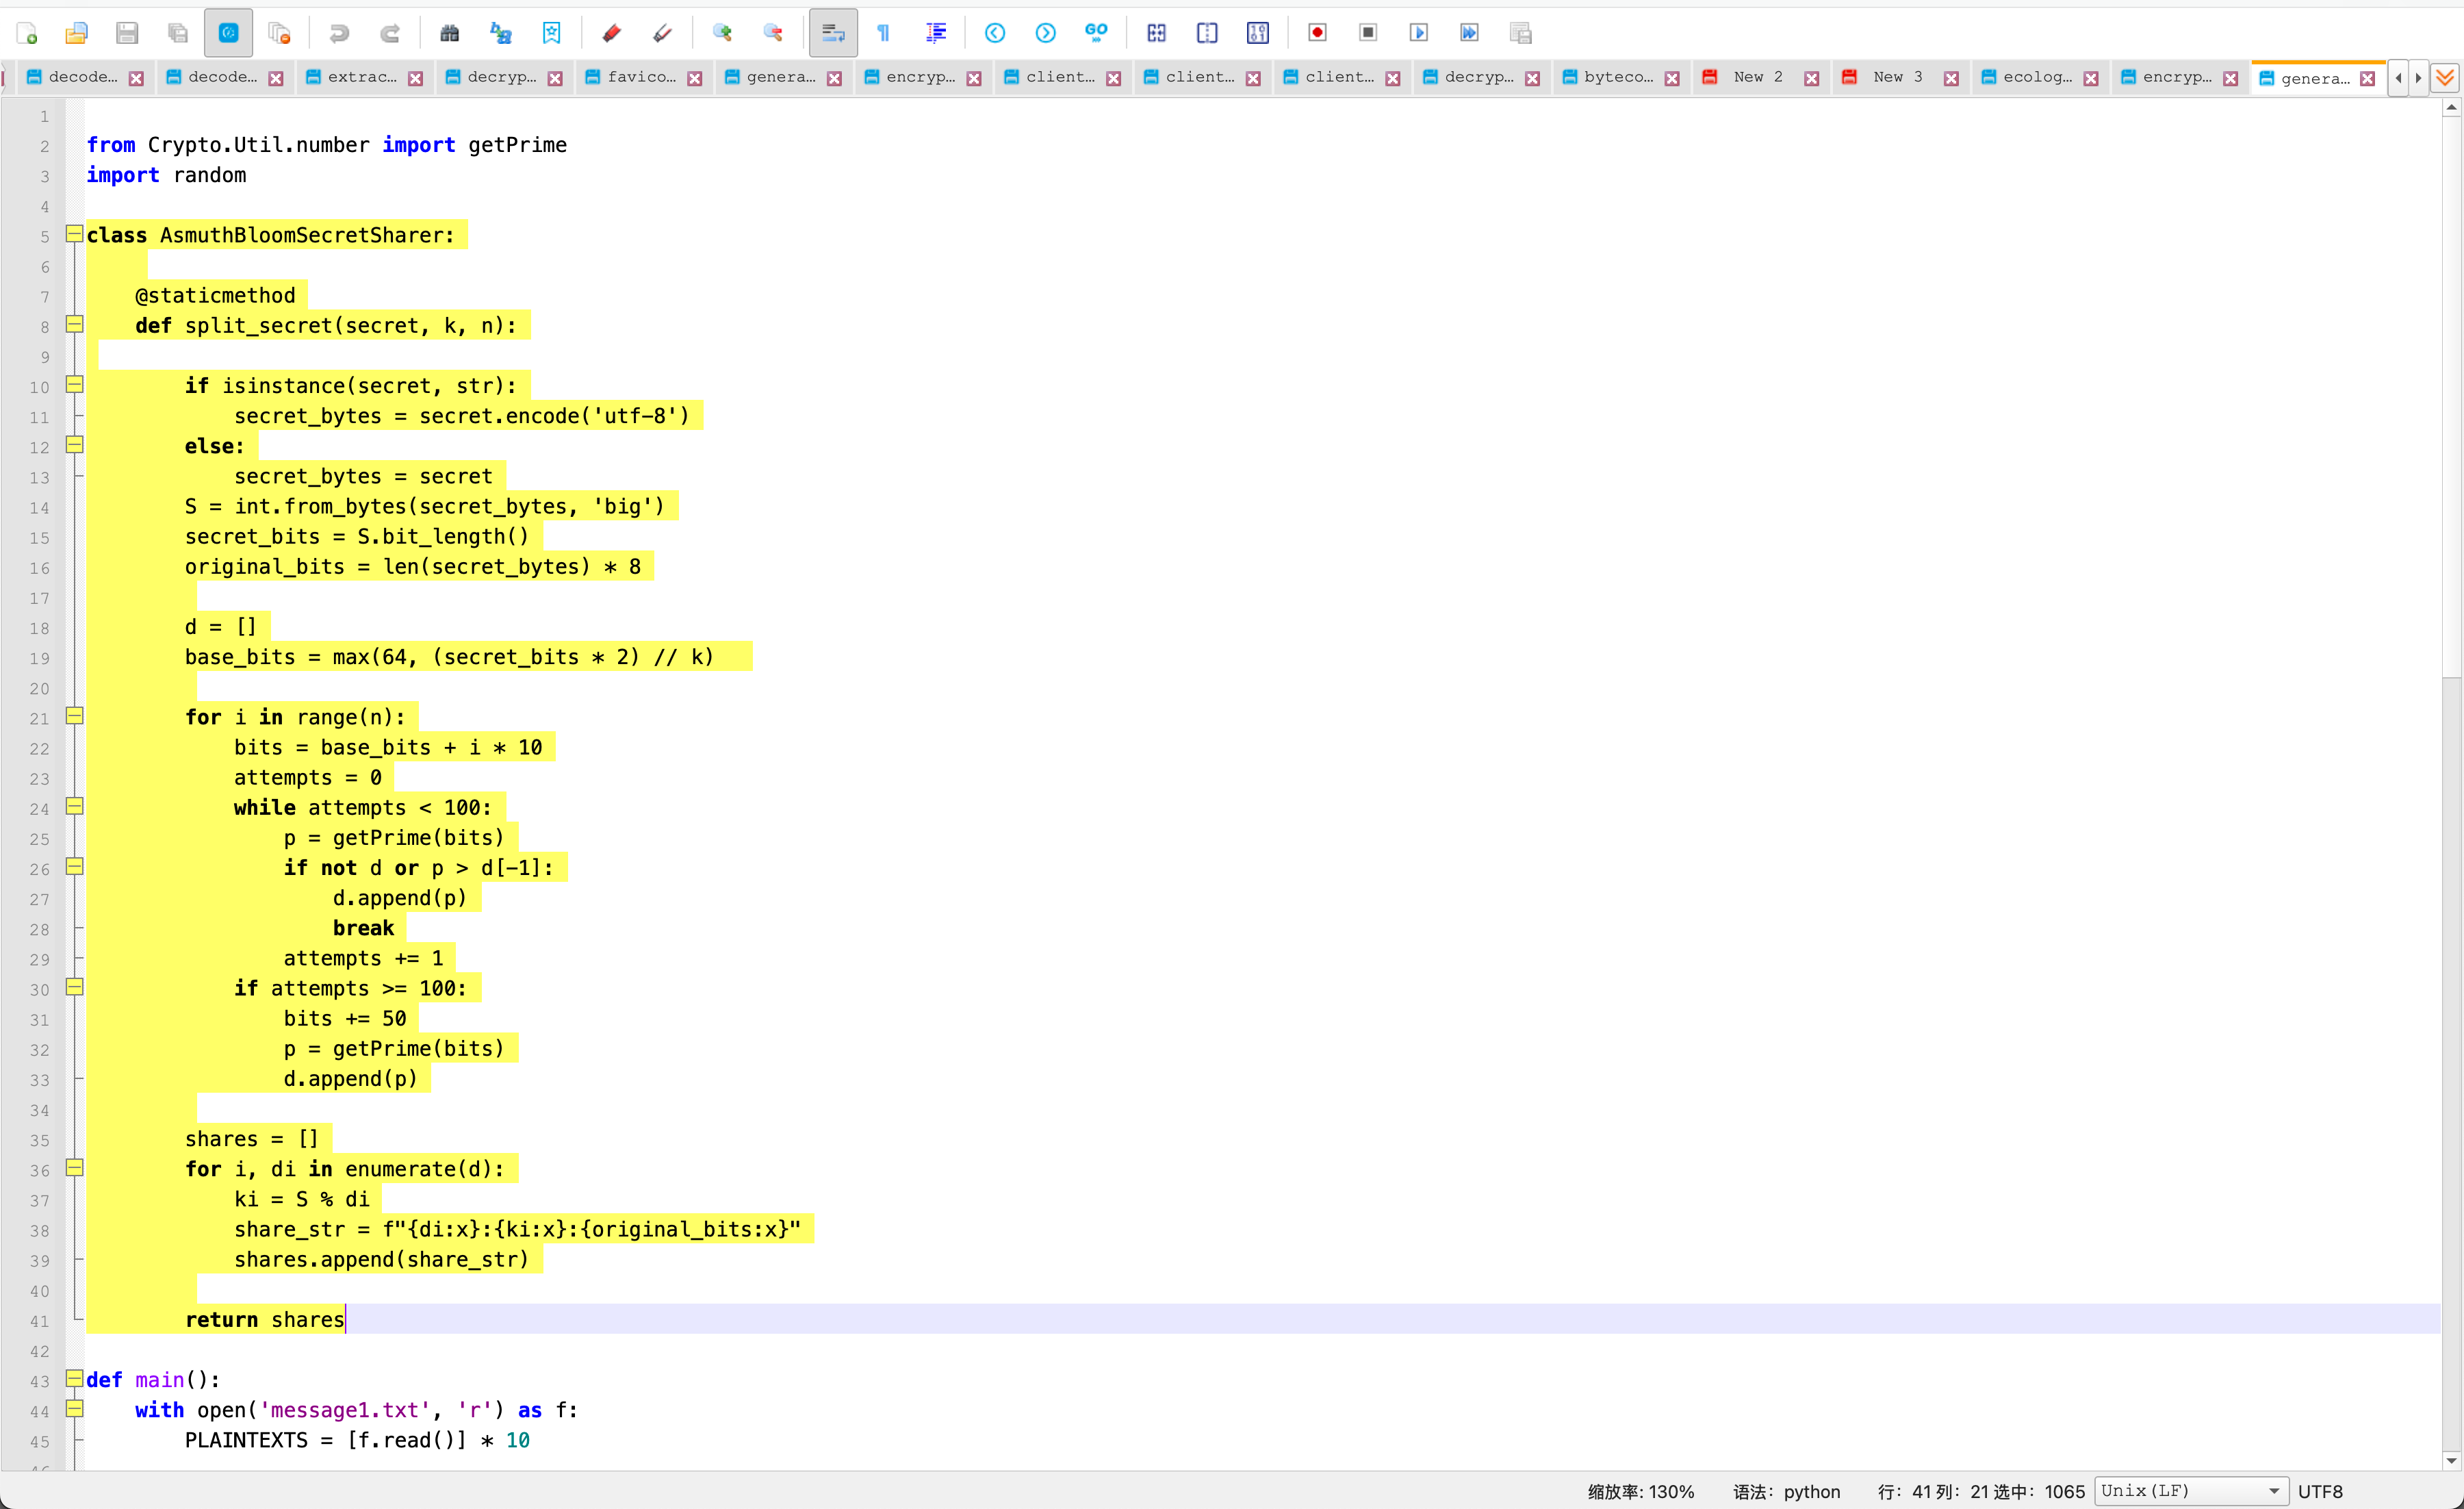This screenshot has width=2464, height=1509.
Task: Click the GO to line icon
Action: [x=1096, y=33]
